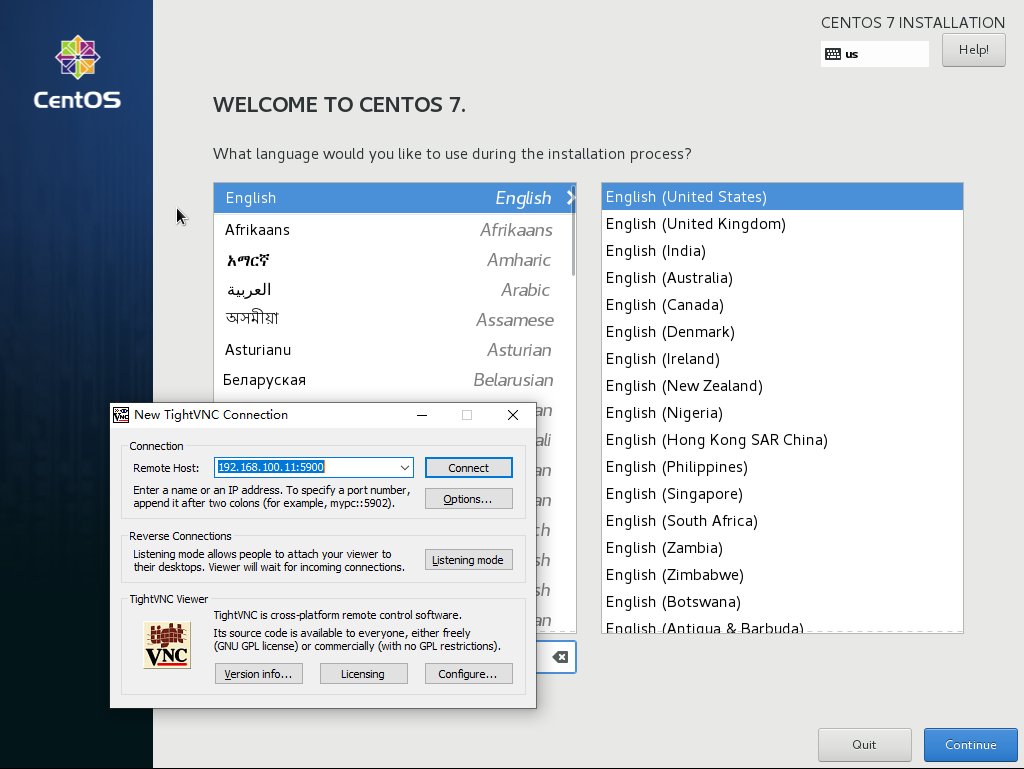Select English (Canada) locale

(x=782, y=305)
